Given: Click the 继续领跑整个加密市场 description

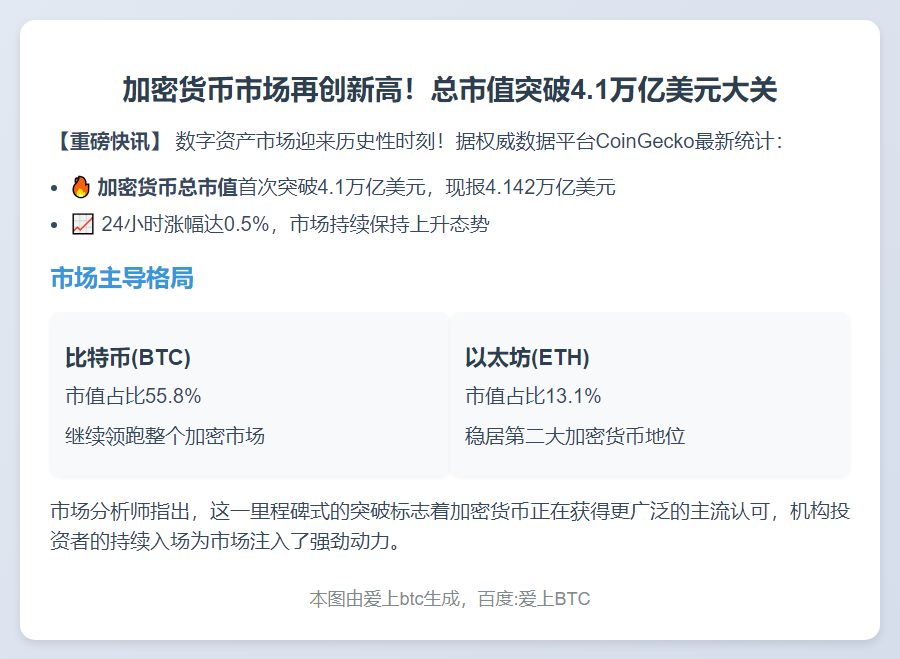Looking at the screenshot, I should click(x=165, y=436).
